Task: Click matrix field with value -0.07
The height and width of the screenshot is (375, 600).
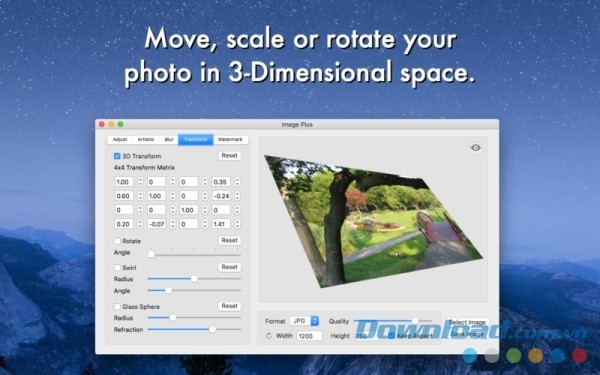Action: click(x=157, y=224)
